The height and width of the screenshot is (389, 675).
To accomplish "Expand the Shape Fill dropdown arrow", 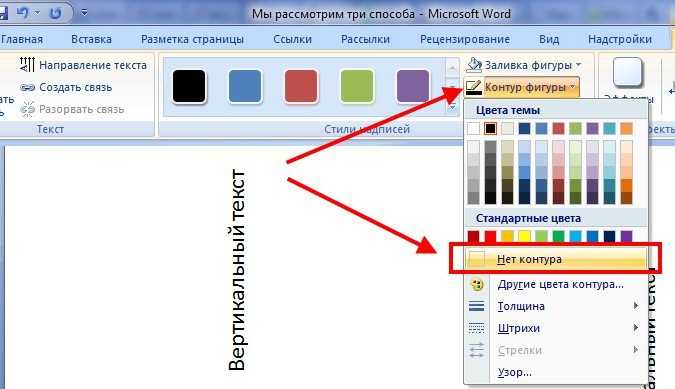I will [x=578, y=65].
